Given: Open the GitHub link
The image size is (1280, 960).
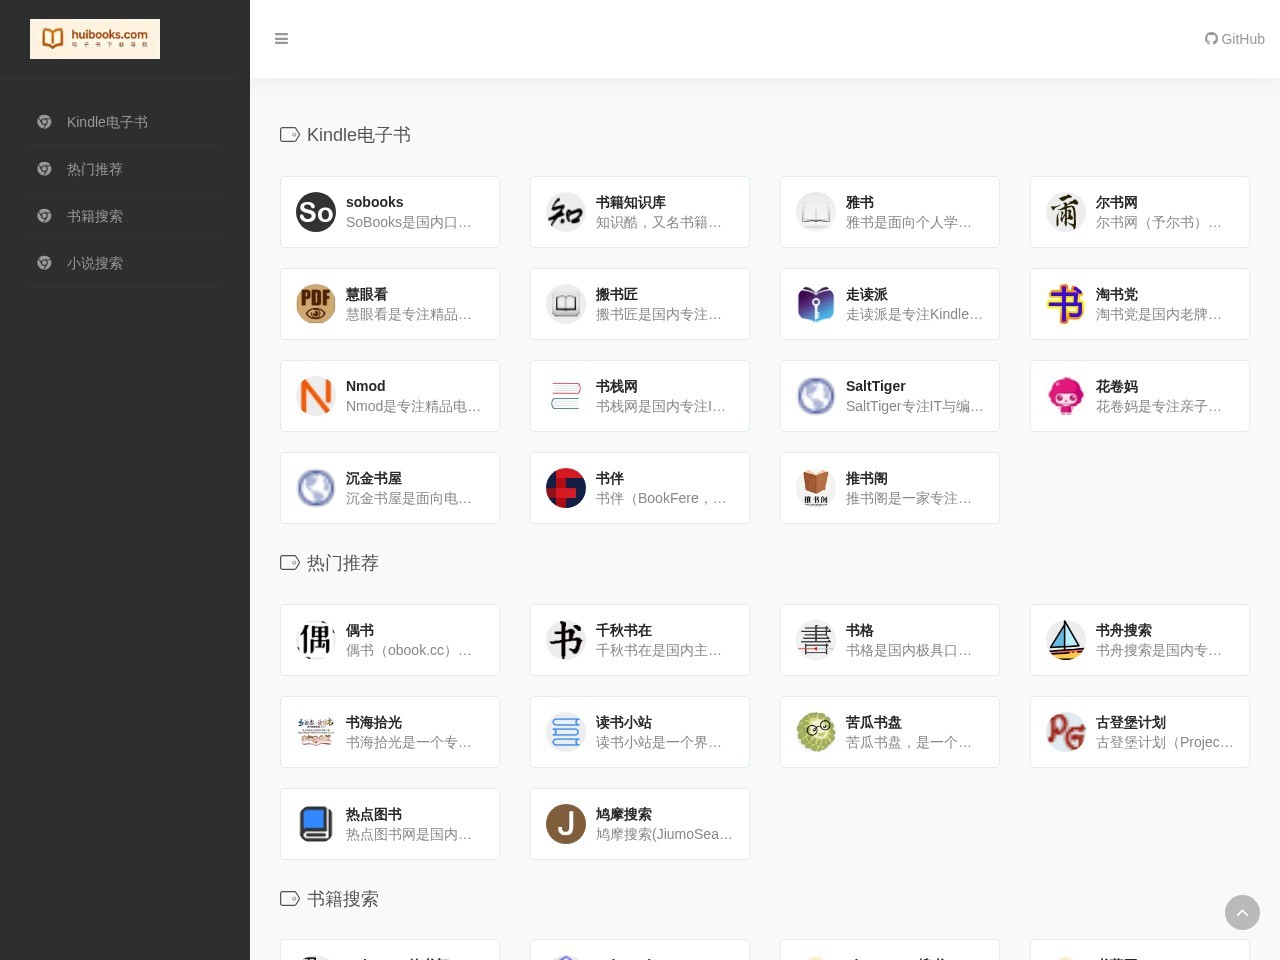Looking at the screenshot, I should pos(1235,39).
